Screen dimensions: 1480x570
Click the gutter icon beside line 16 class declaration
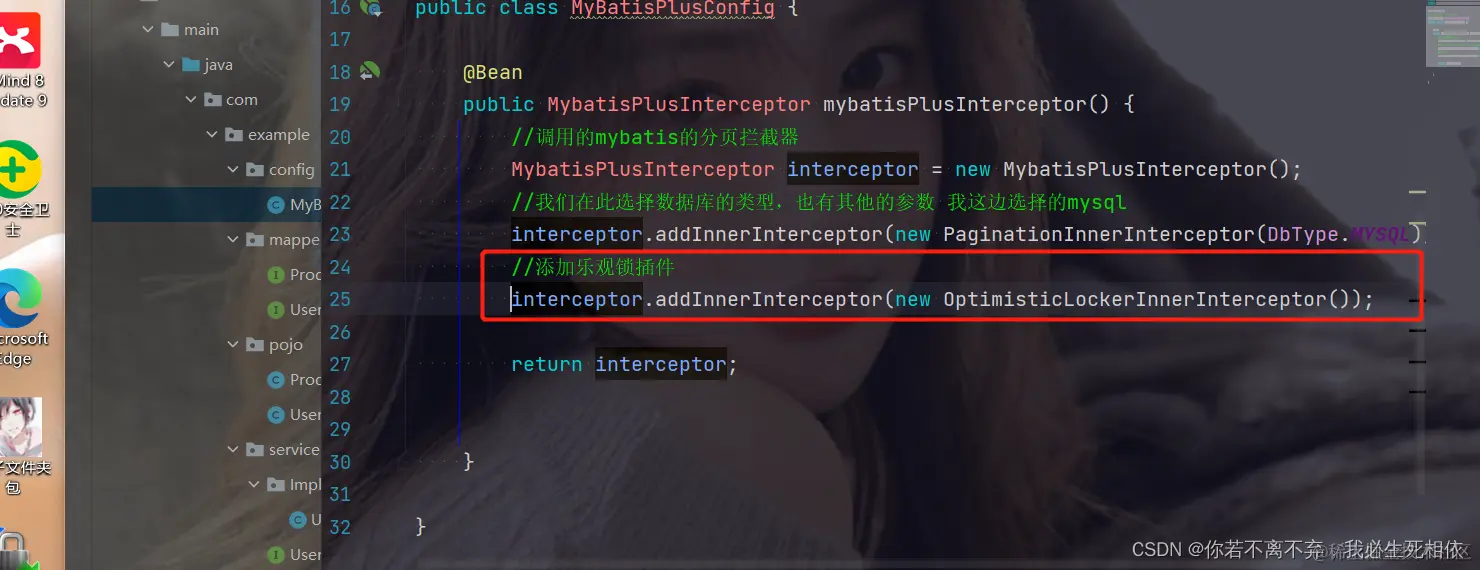371,8
